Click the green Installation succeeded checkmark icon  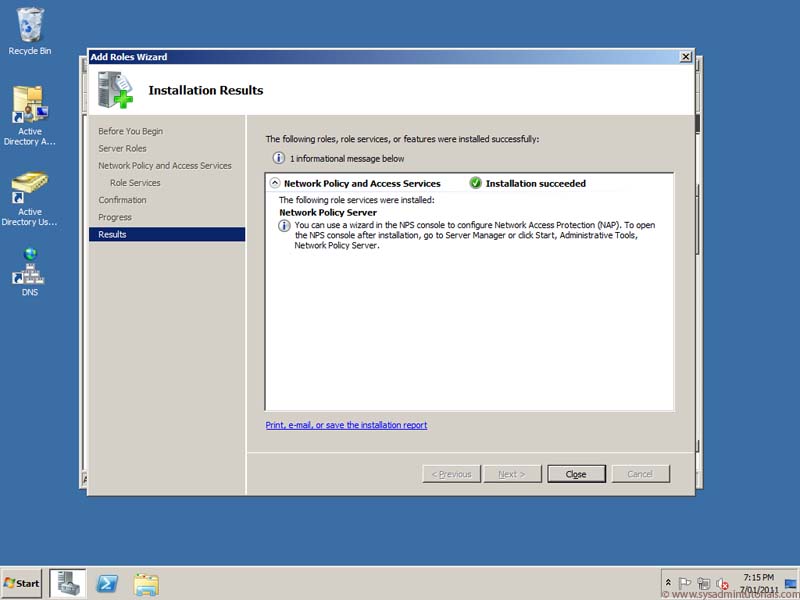click(476, 183)
